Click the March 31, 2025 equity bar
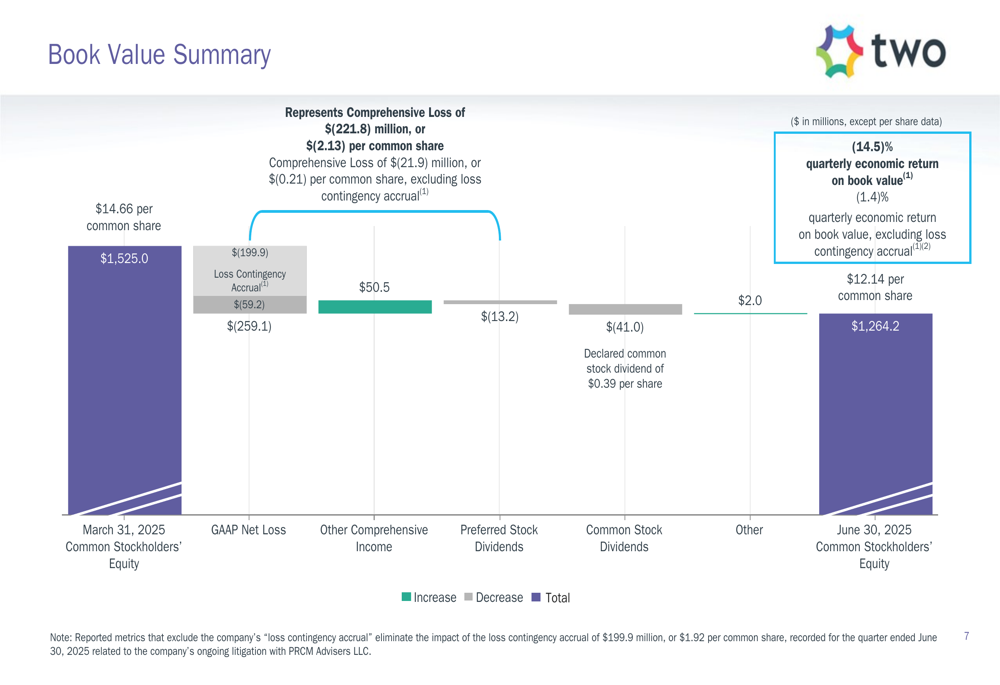 [x=125, y=380]
